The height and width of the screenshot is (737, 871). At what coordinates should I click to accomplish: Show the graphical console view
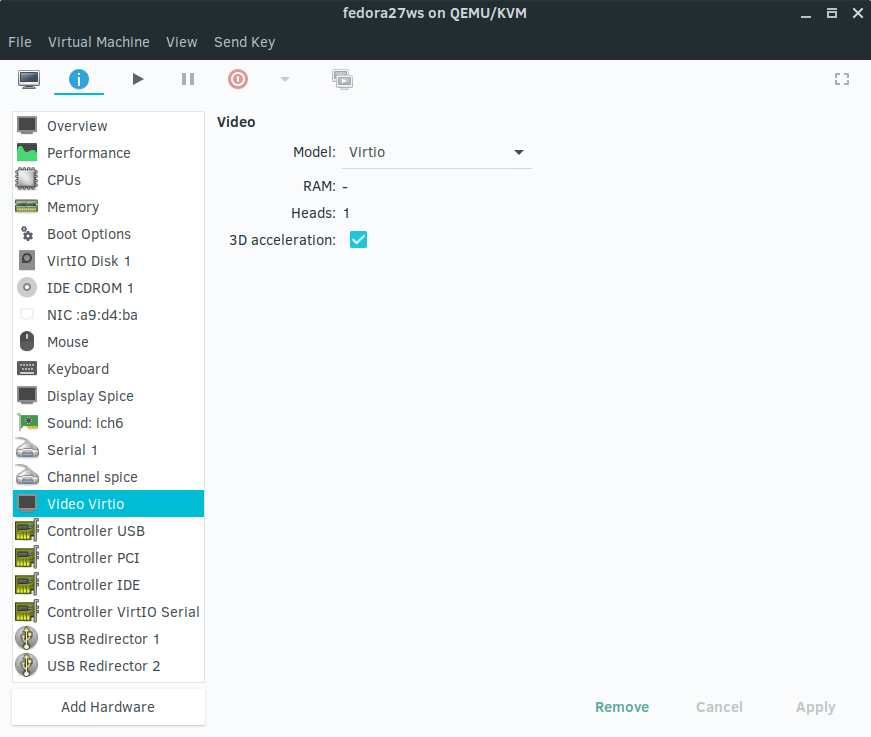[29, 79]
